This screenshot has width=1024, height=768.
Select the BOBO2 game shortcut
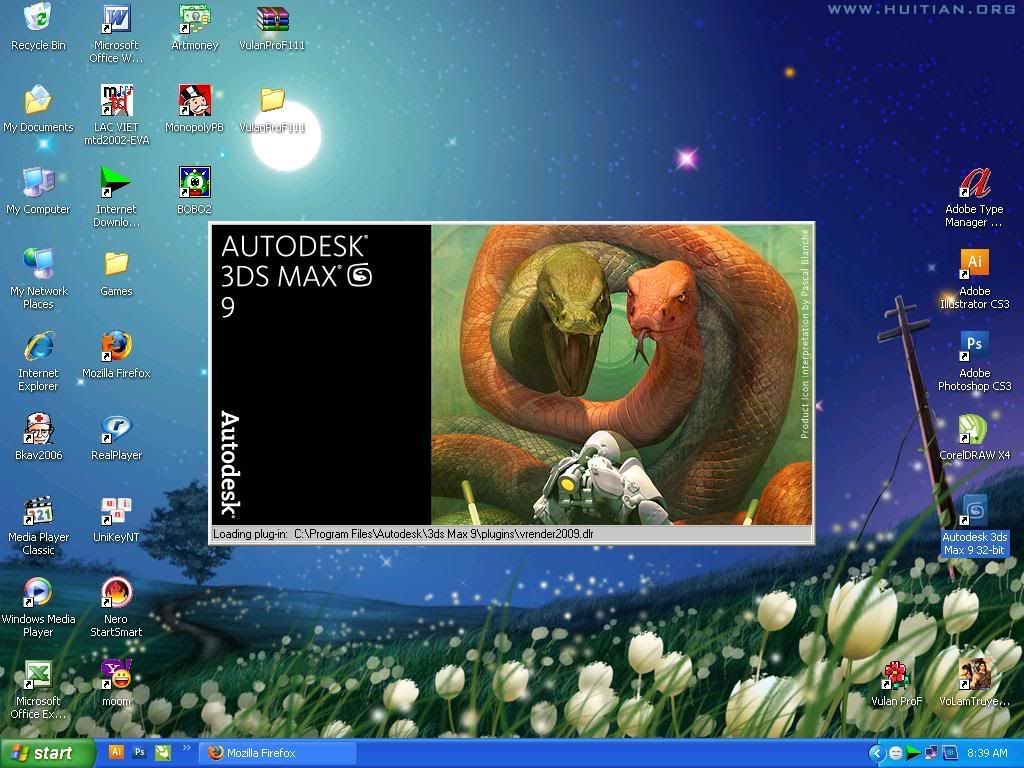(195, 191)
